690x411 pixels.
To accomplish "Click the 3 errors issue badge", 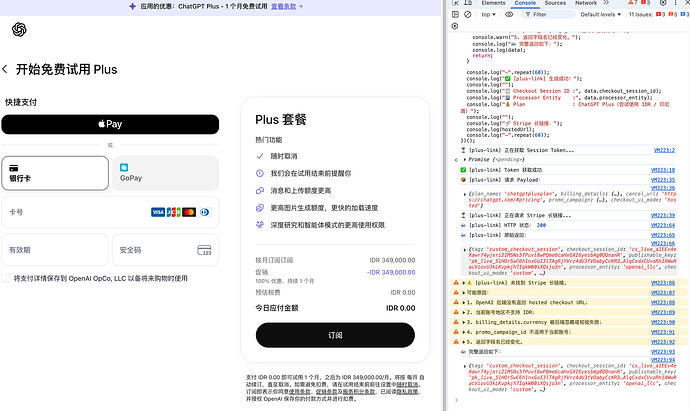I will pyautogui.click(x=661, y=15).
